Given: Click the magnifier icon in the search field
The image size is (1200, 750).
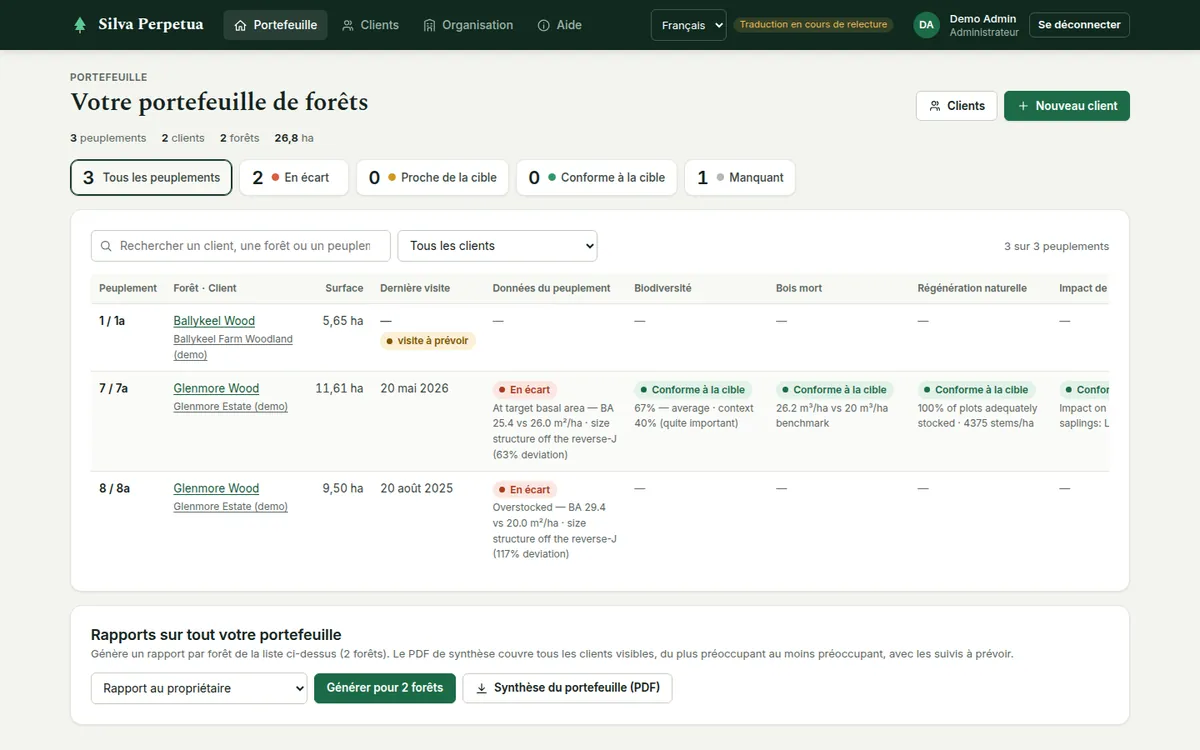Looking at the screenshot, I should [x=106, y=246].
